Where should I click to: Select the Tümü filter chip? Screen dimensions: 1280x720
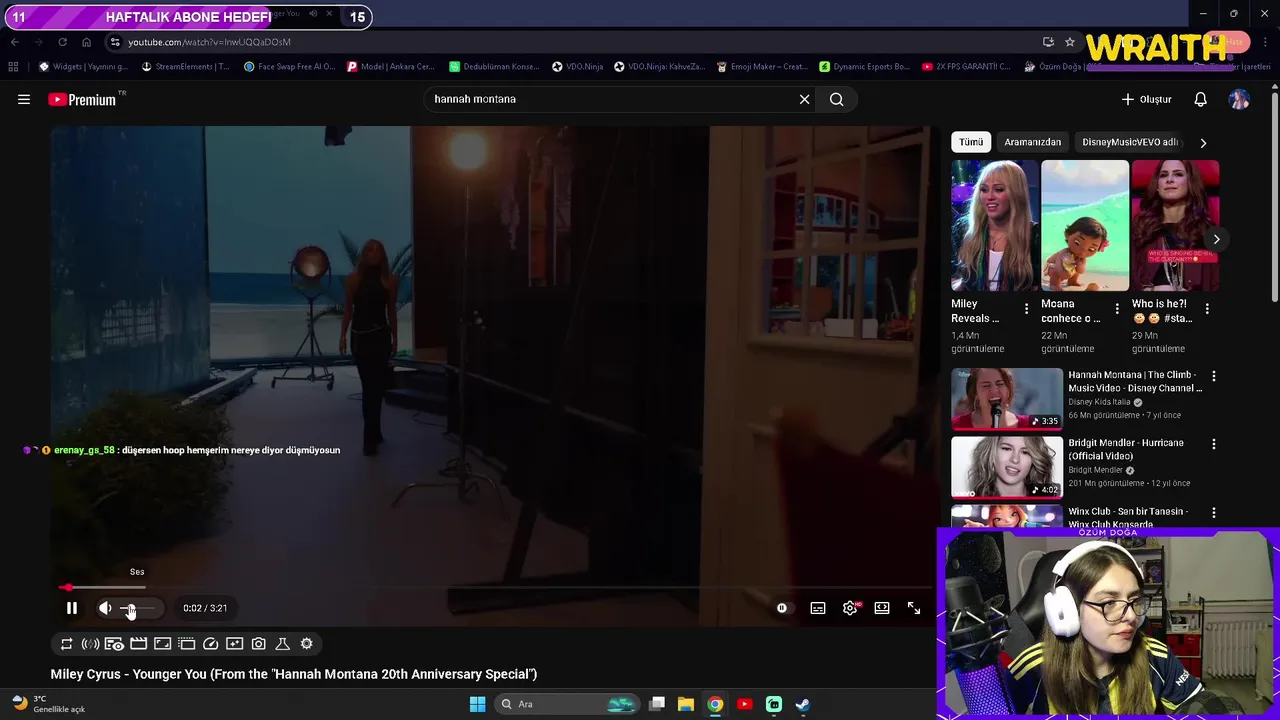(971, 142)
